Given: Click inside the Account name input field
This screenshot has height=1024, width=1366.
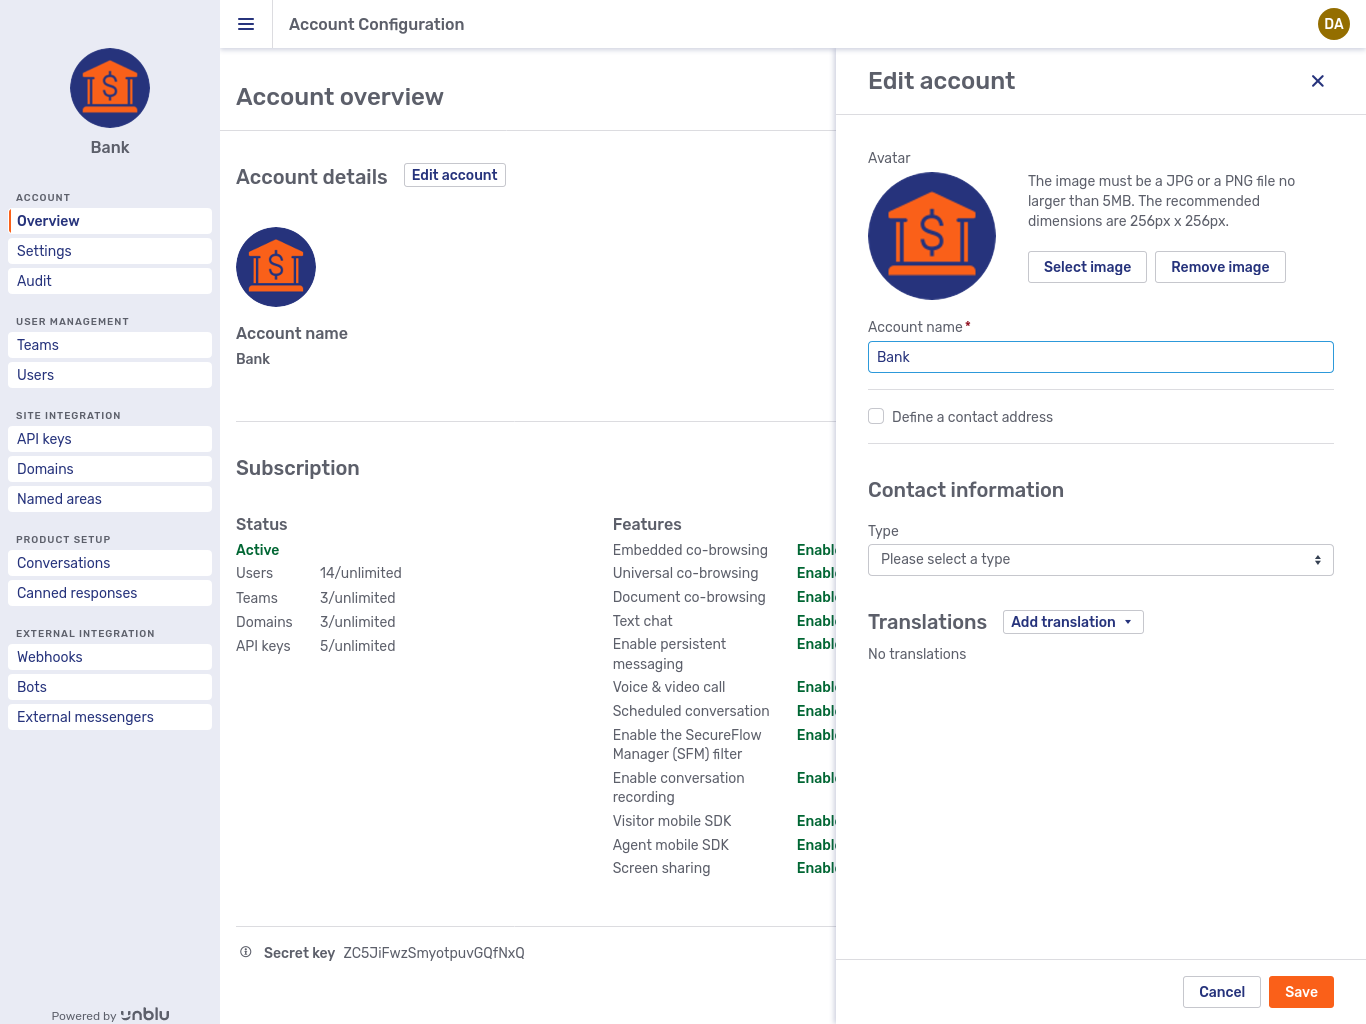Looking at the screenshot, I should (x=1100, y=357).
